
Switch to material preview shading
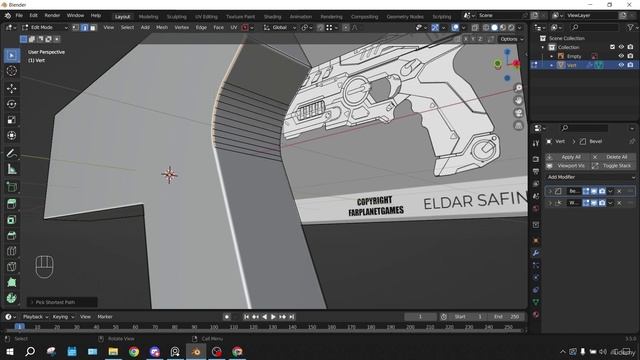tap(503, 27)
